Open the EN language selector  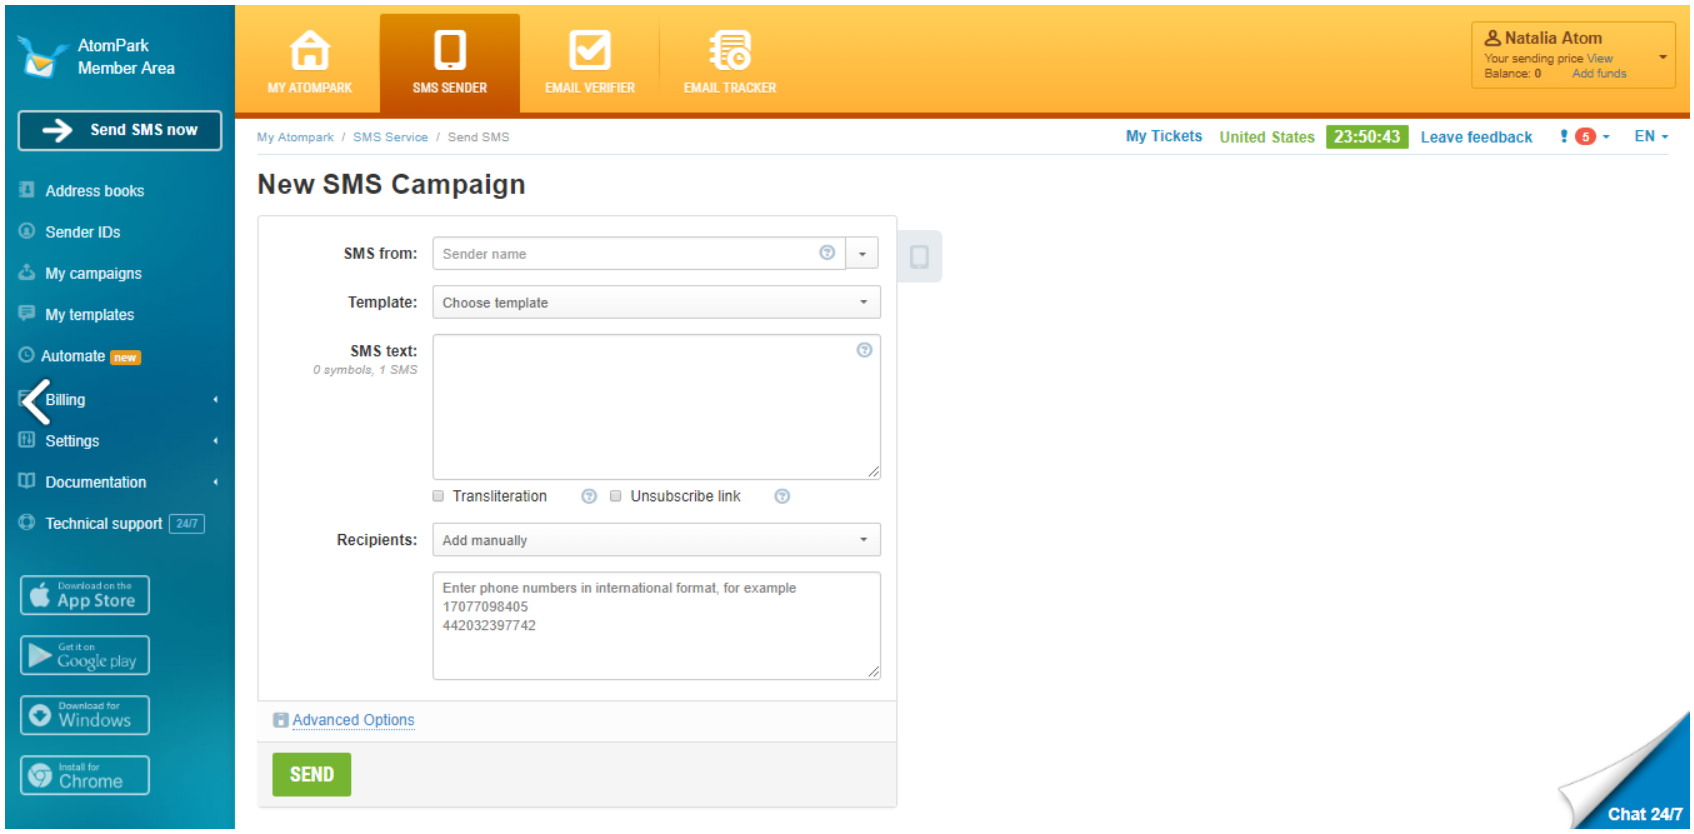[1650, 137]
